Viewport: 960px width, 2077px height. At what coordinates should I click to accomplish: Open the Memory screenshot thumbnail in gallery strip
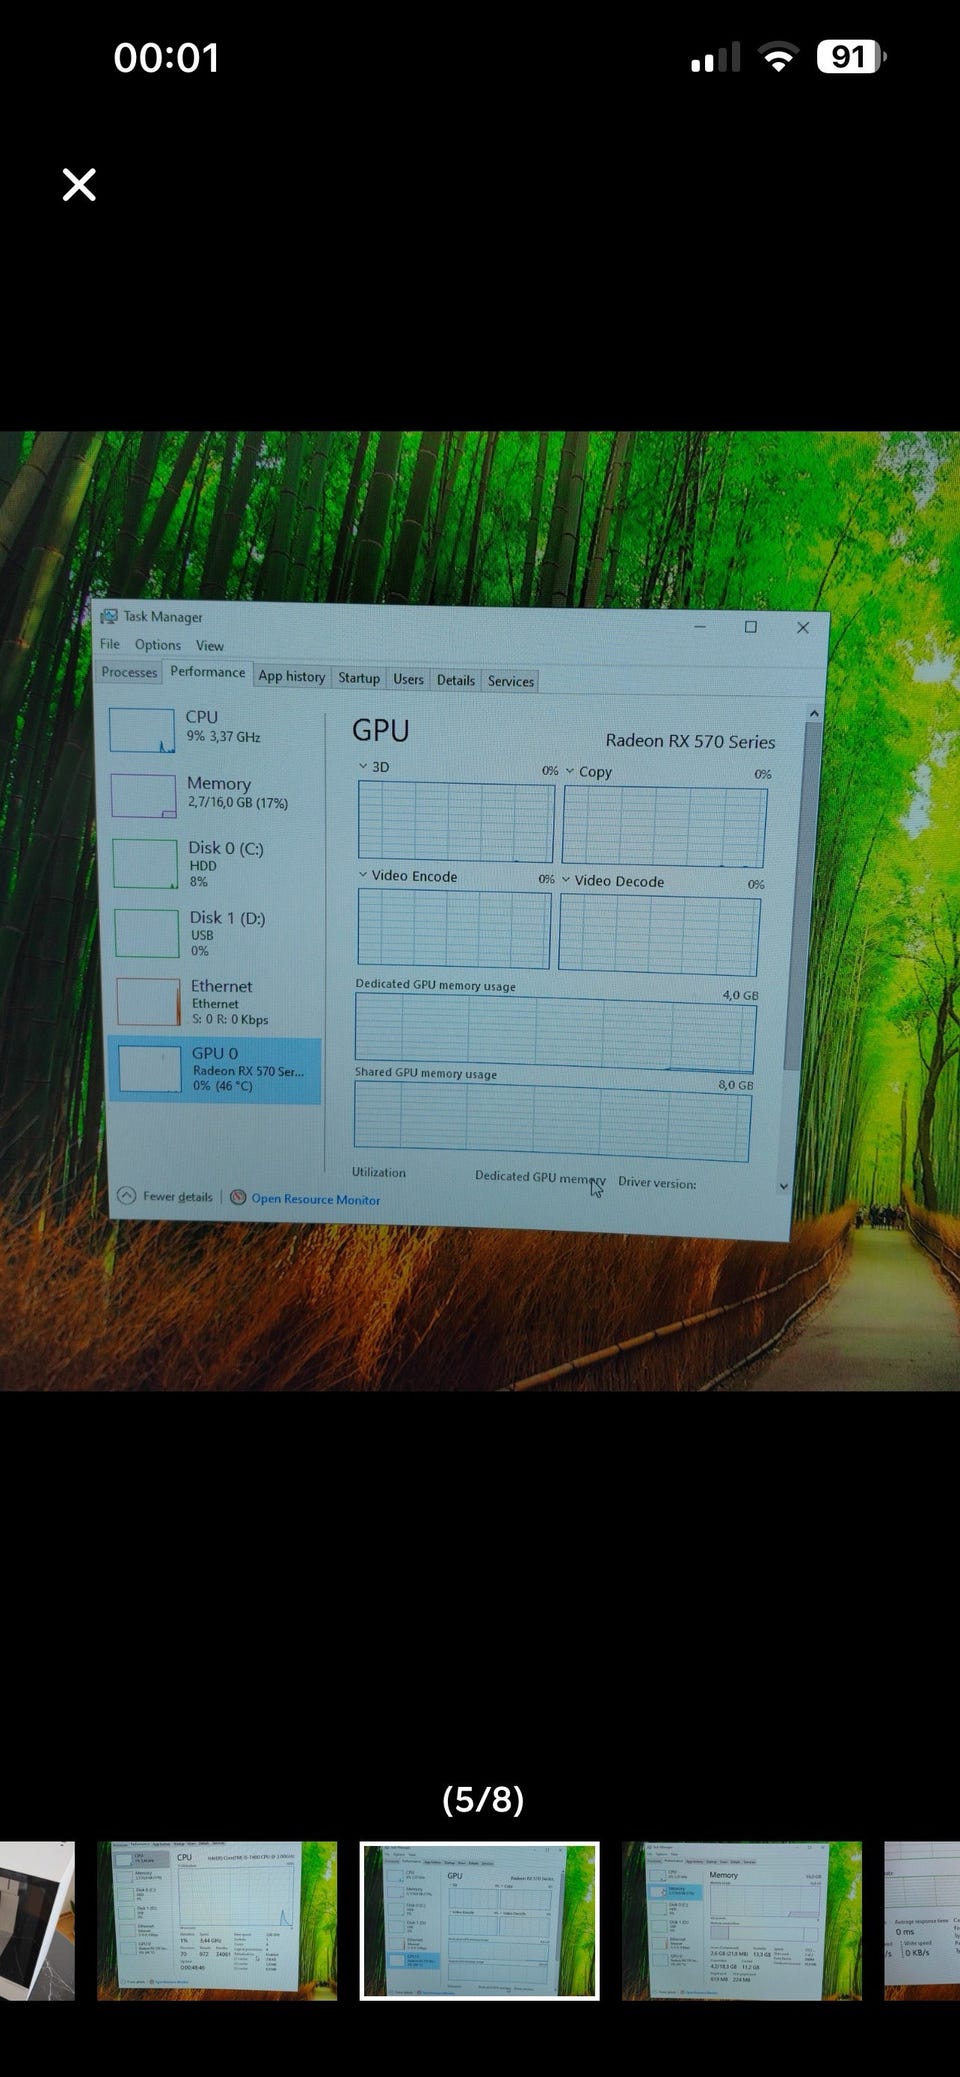[742, 1921]
